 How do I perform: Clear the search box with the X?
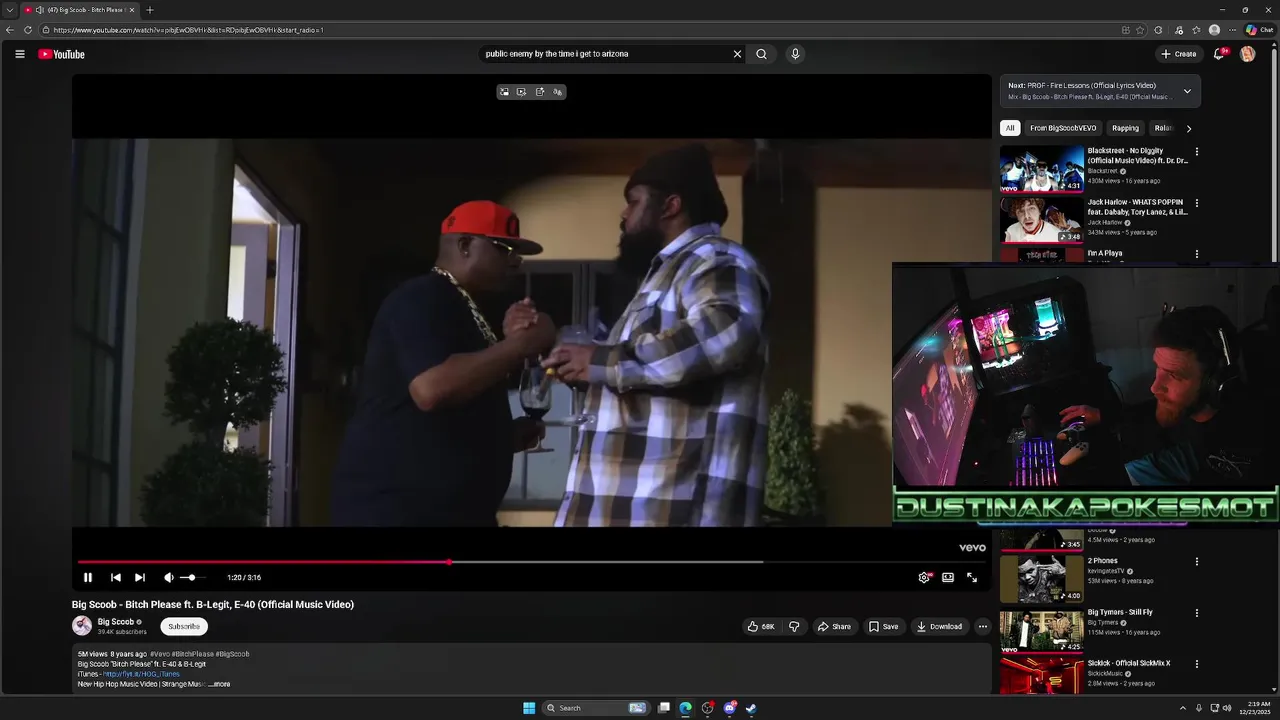(737, 54)
